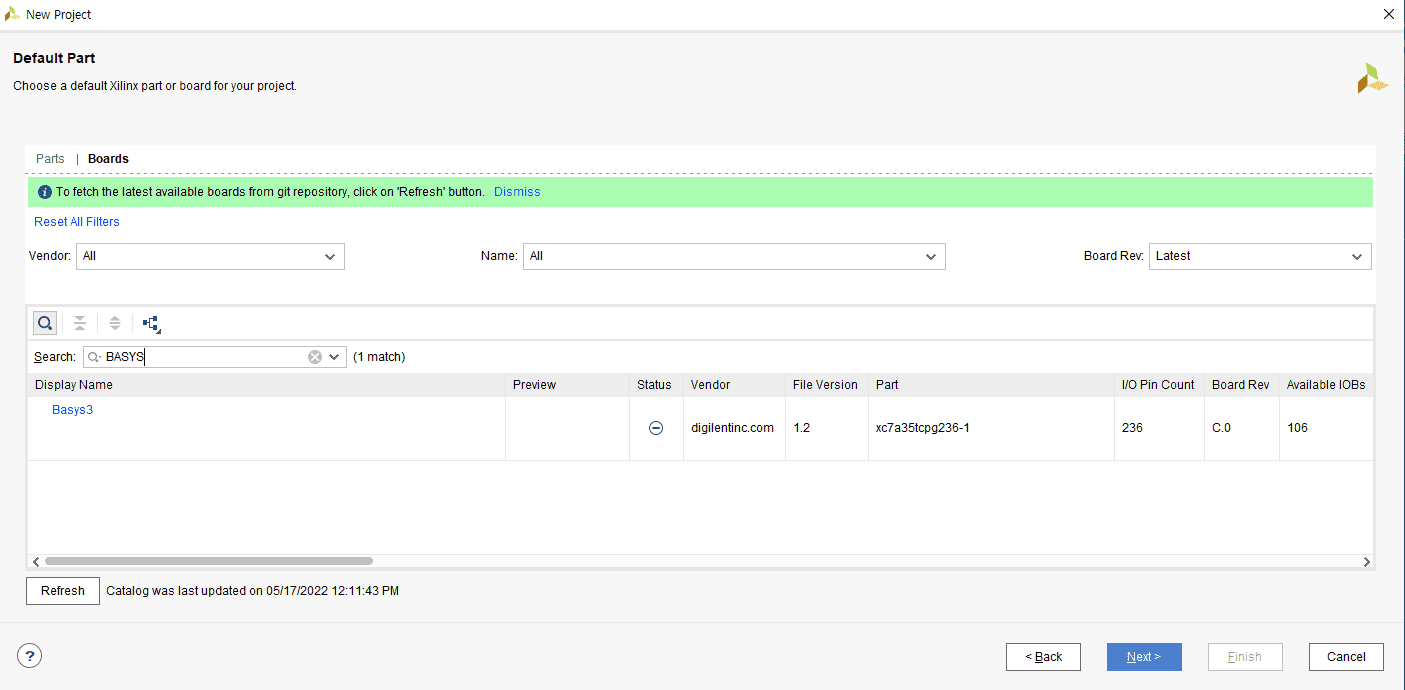Click the "(1 match)" search result count
This screenshot has height=690, width=1405.
click(x=379, y=357)
